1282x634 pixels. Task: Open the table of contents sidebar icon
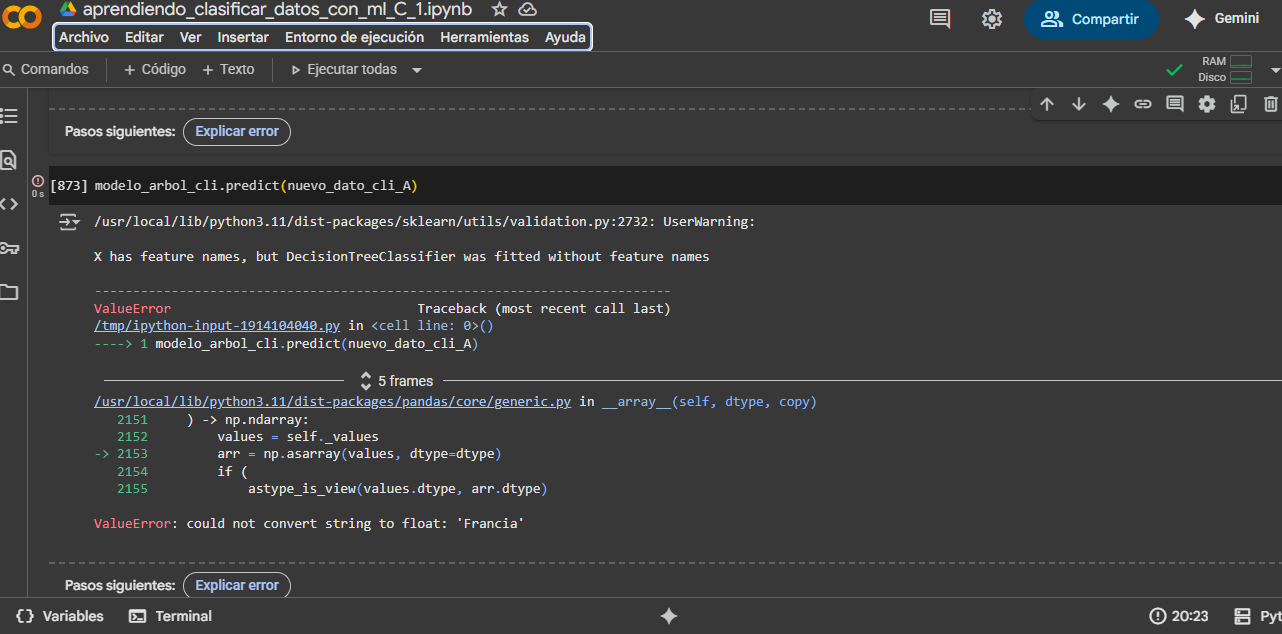coord(9,116)
